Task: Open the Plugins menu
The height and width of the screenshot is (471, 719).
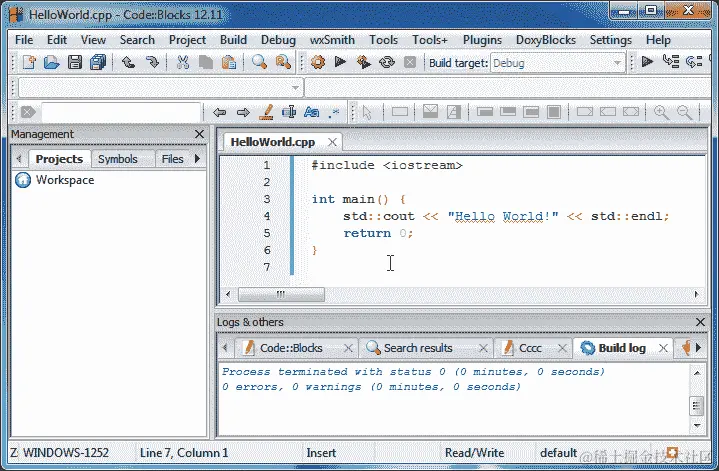Action: point(482,40)
